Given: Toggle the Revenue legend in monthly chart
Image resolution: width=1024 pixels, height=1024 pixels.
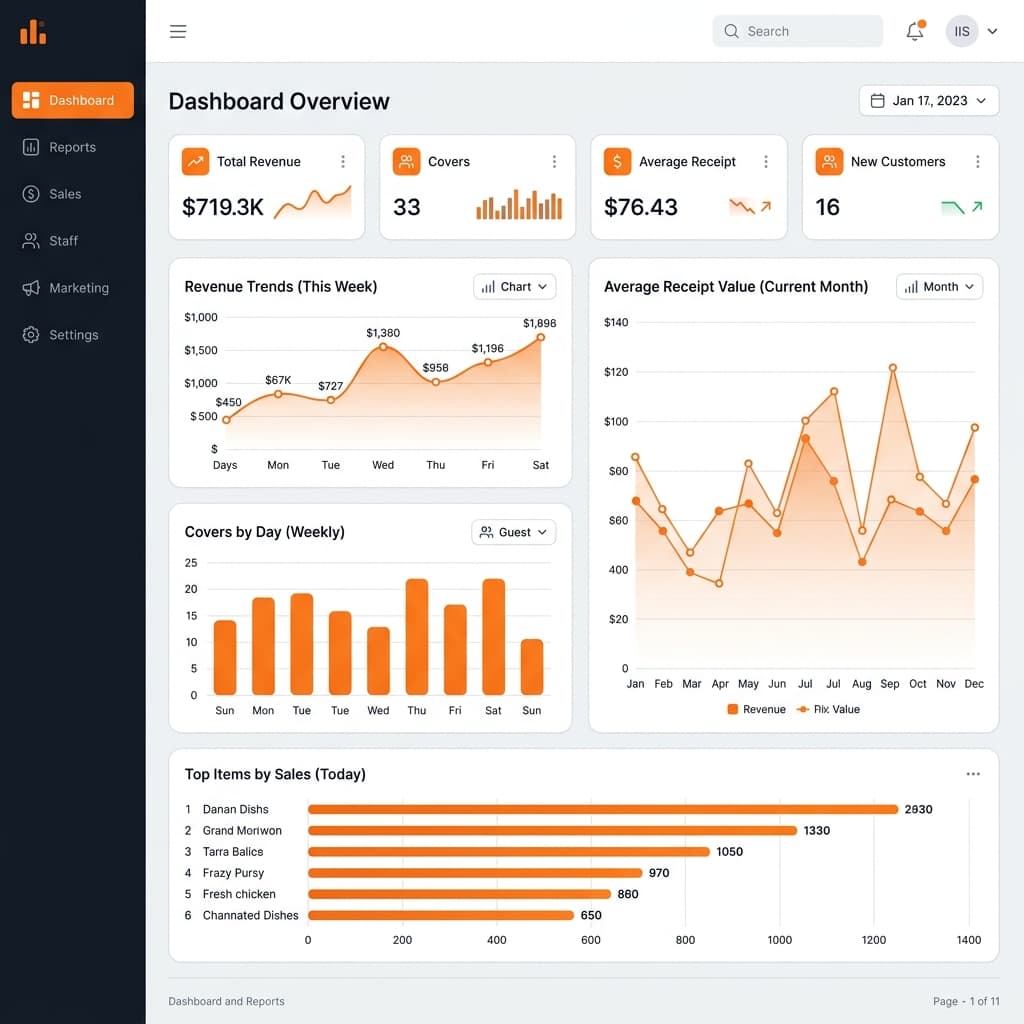Looking at the screenshot, I should point(755,709).
